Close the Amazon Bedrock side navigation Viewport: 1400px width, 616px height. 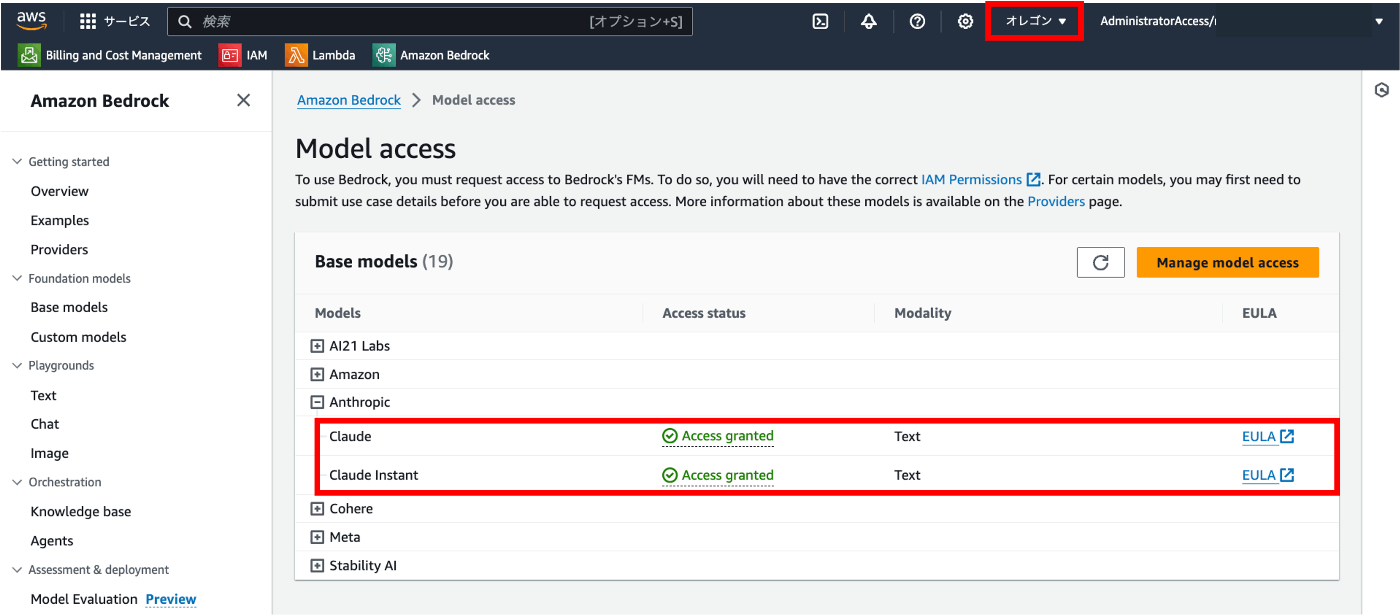pos(243,100)
